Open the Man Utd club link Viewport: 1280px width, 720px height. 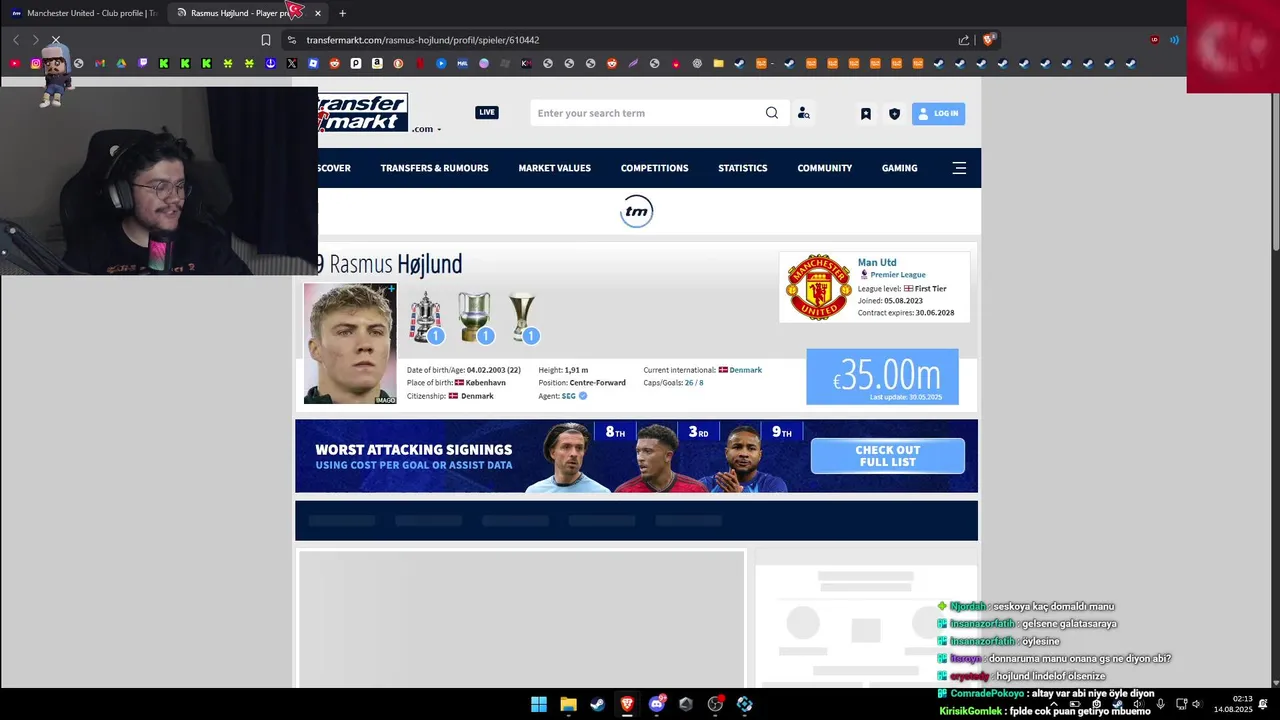click(877, 262)
